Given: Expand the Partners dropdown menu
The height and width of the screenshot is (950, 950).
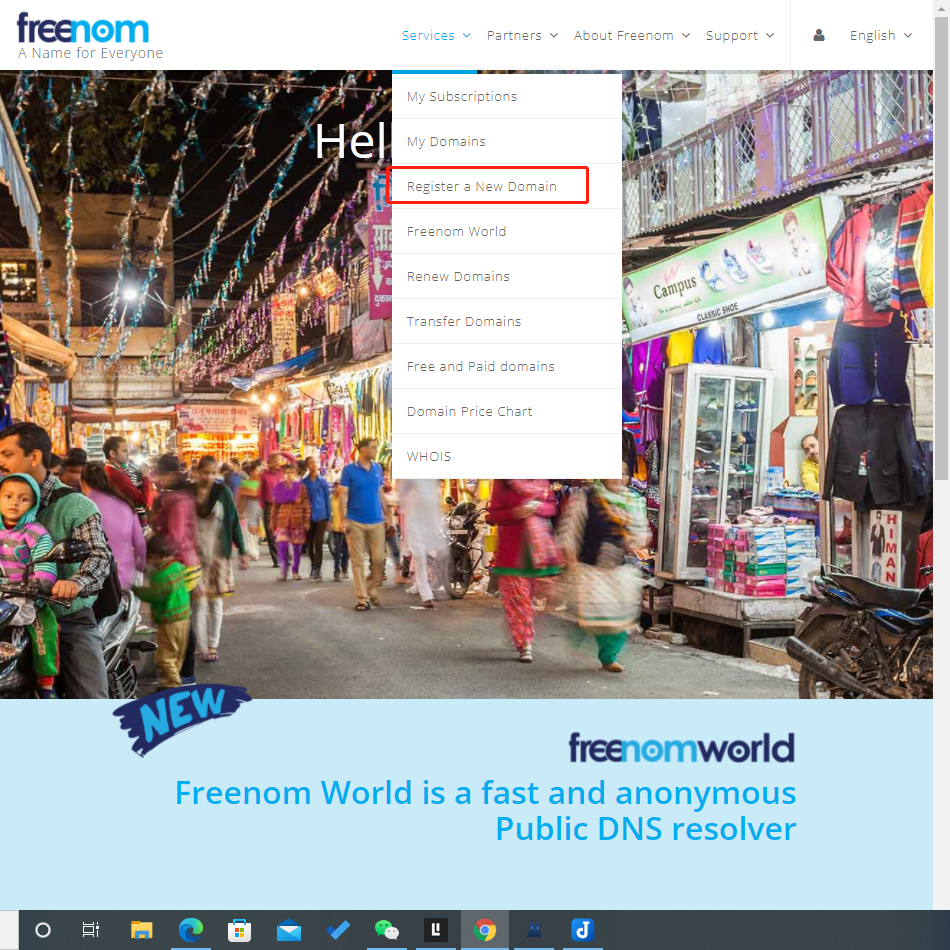Looking at the screenshot, I should 522,35.
